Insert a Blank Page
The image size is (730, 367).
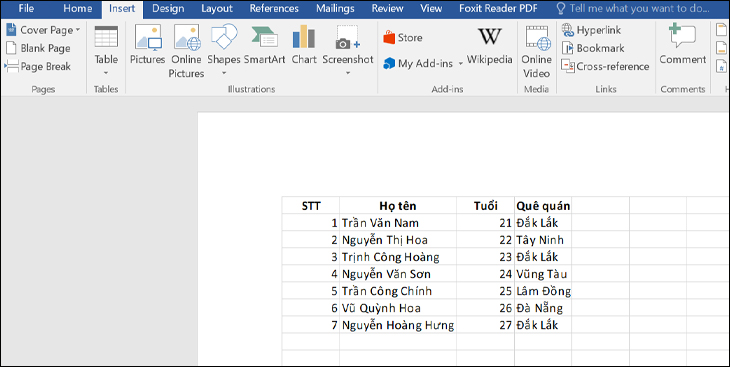pos(38,48)
